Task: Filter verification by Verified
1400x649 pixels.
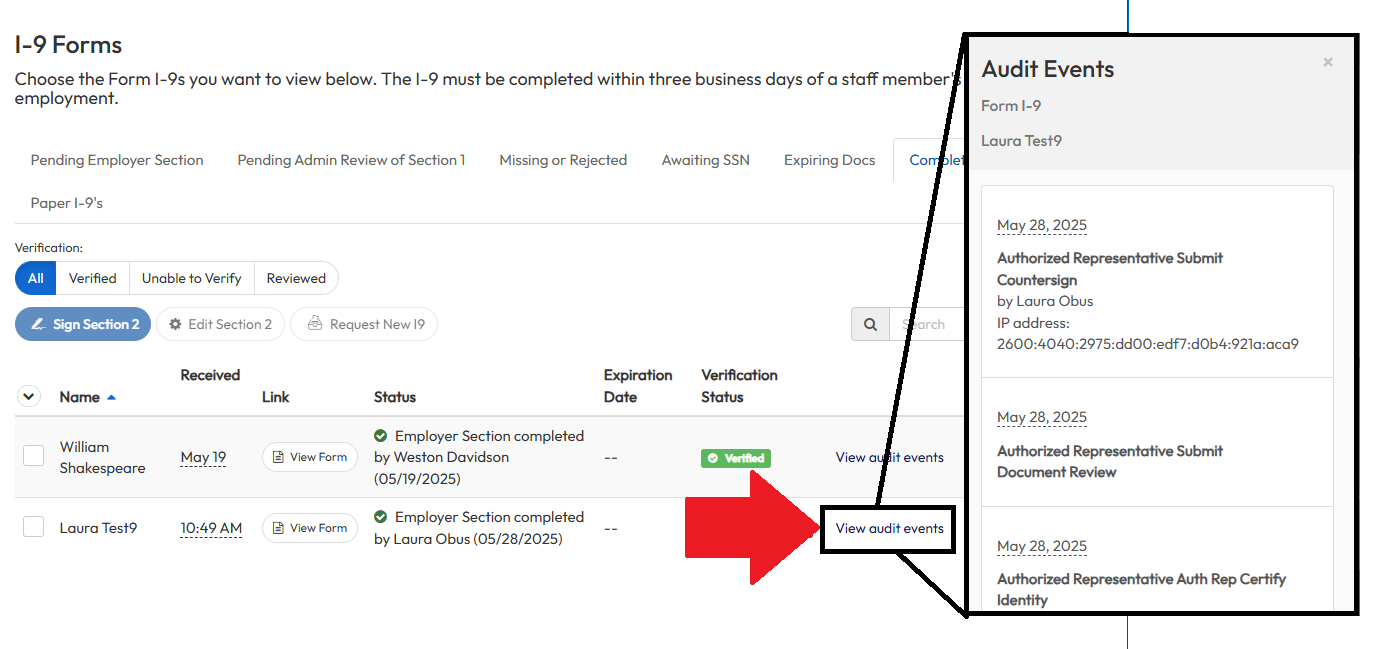Action: [x=92, y=278]
